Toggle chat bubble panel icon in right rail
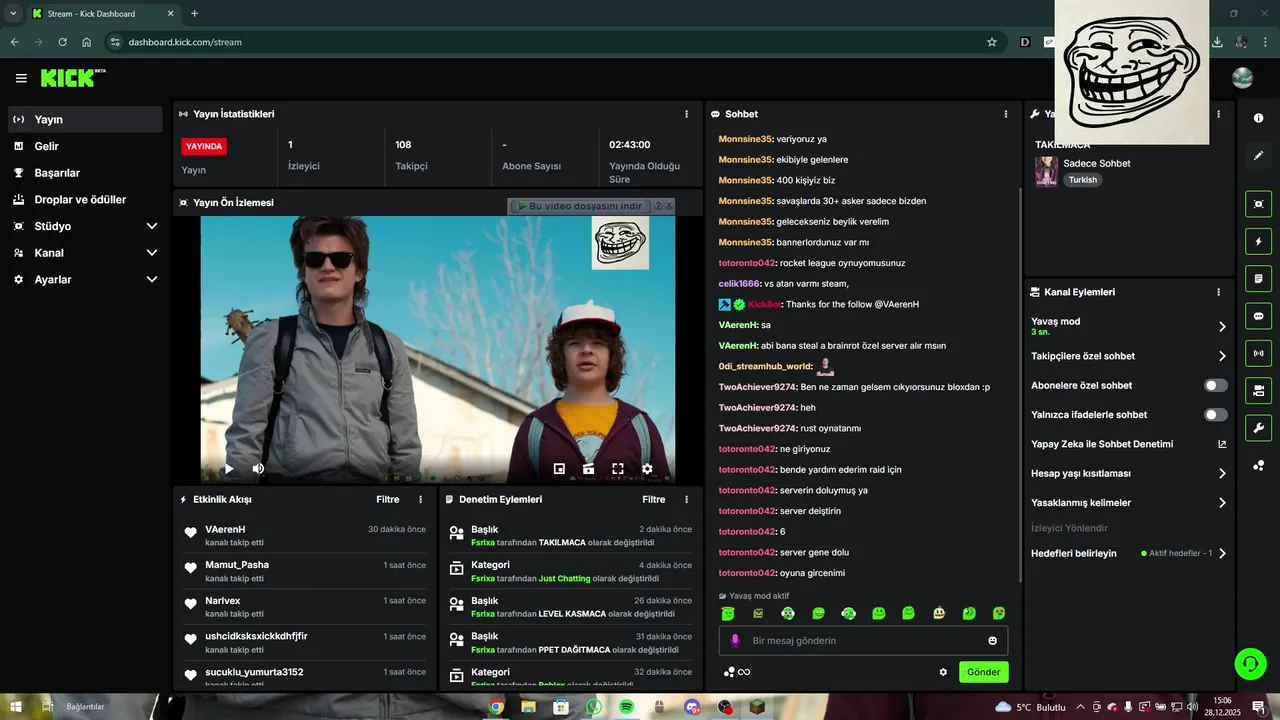 tap(1258, 316)
